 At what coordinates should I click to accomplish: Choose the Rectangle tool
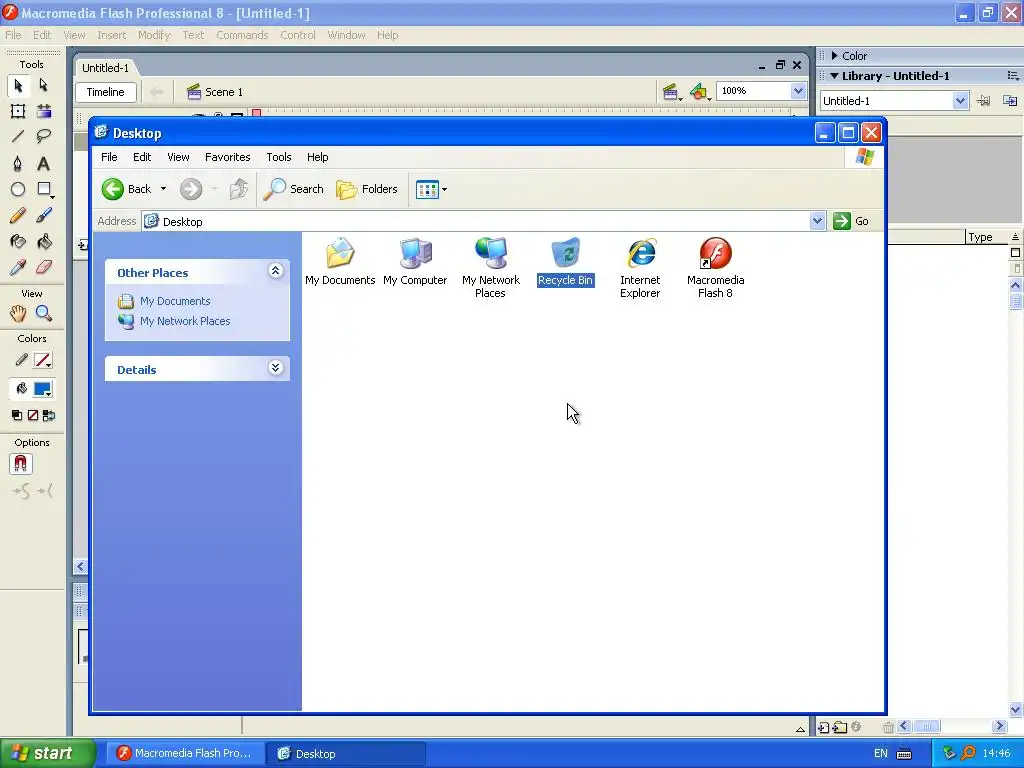click(x=44, y=189)
